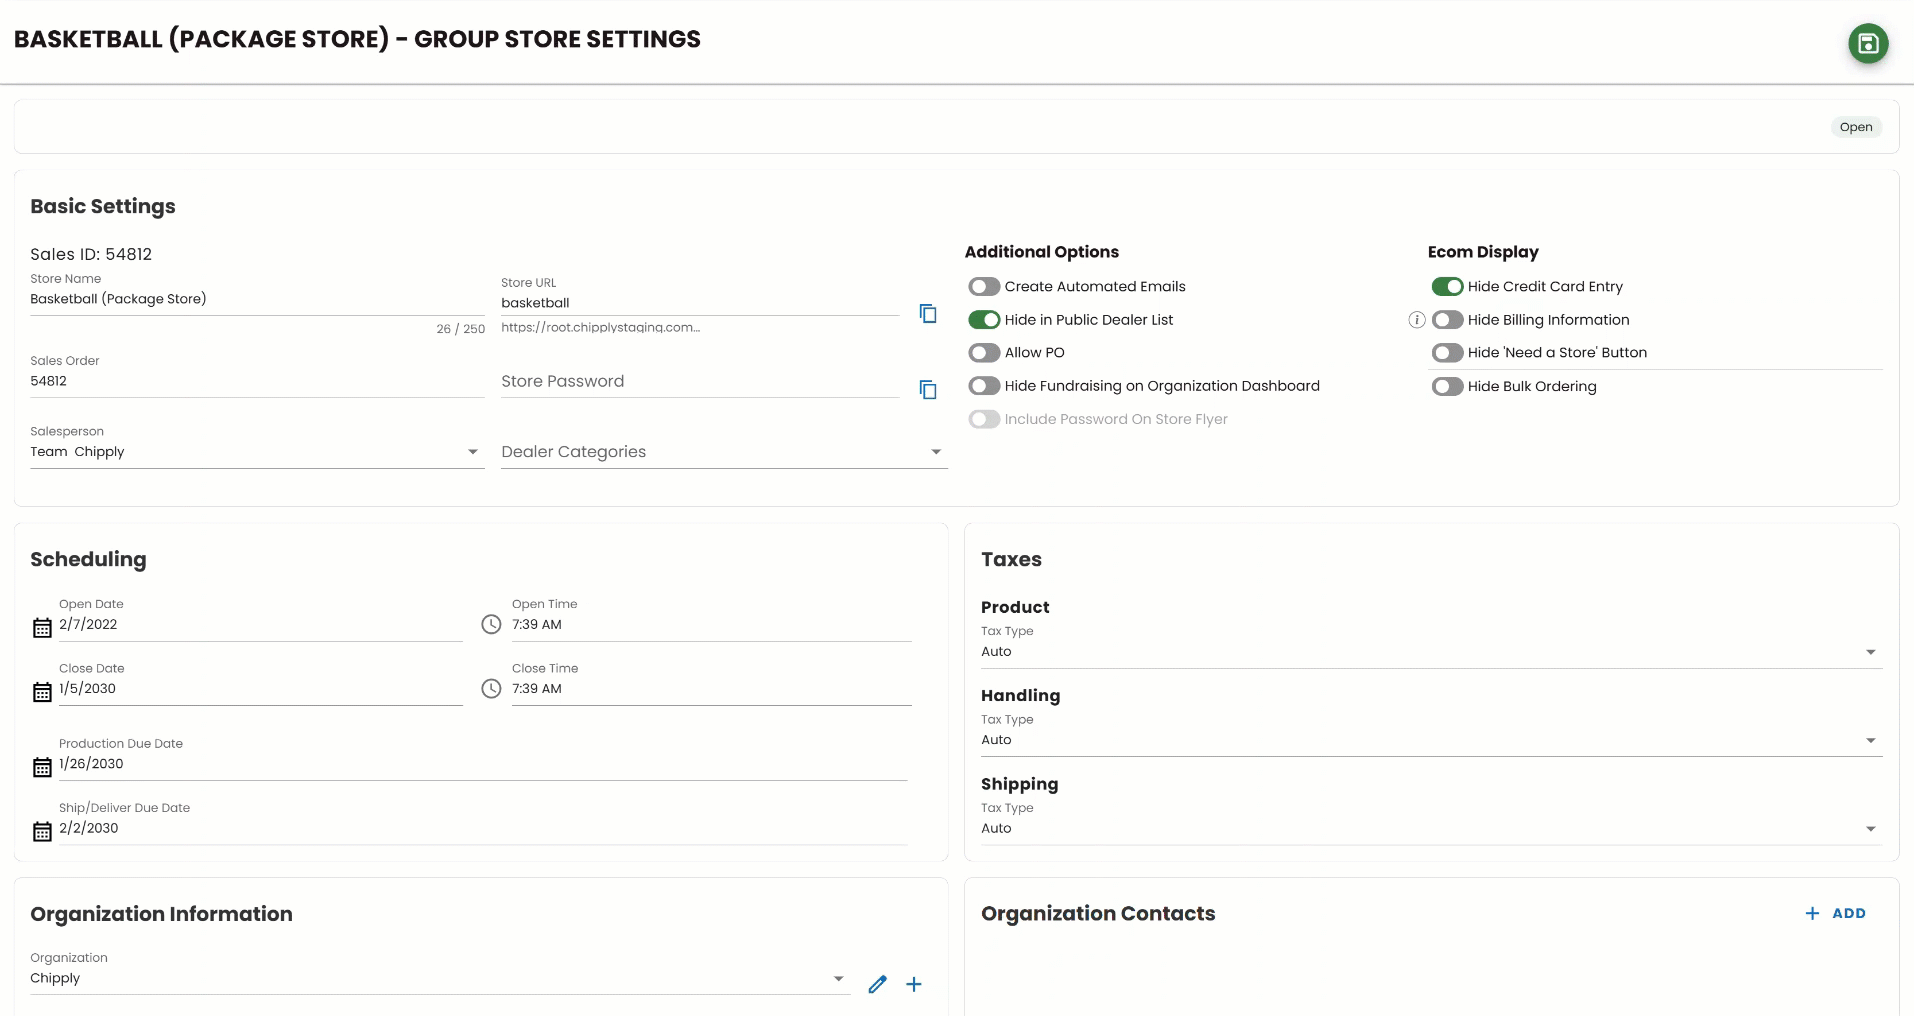The width and height of the screenshot is (1914, 1016).
Task: Click the info icon beside Hide Billing Information
Action: [x=1416, y=320]
